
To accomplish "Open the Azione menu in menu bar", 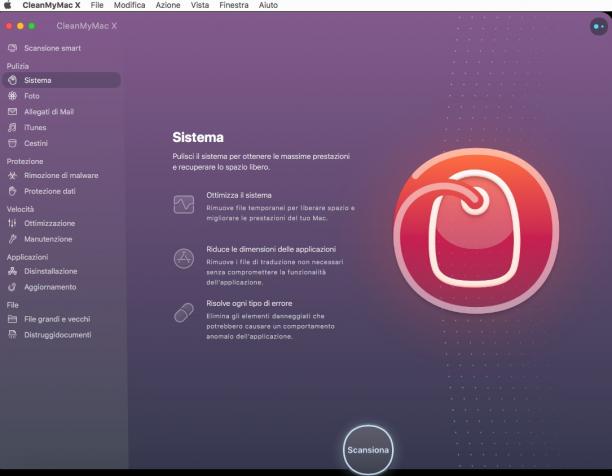I will (168, 5).
